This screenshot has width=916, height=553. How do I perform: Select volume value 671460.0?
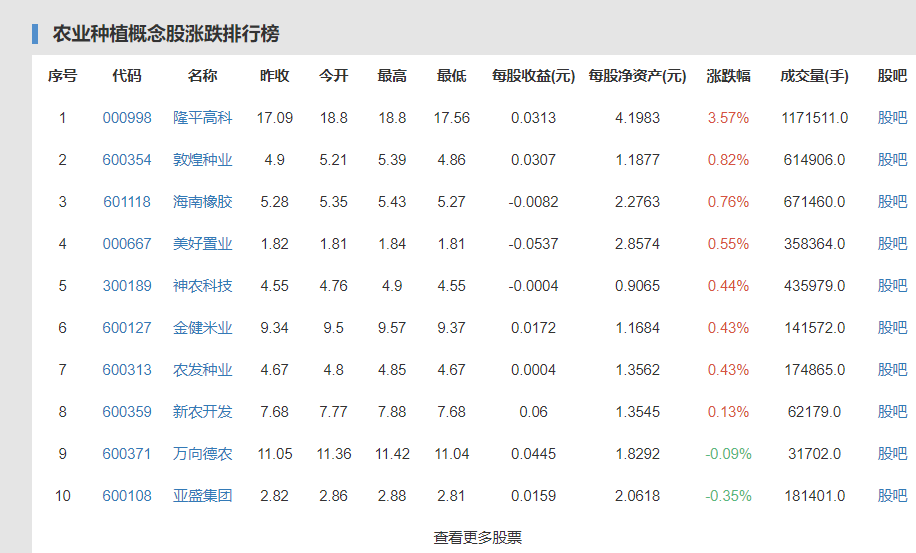click(814, 202)
